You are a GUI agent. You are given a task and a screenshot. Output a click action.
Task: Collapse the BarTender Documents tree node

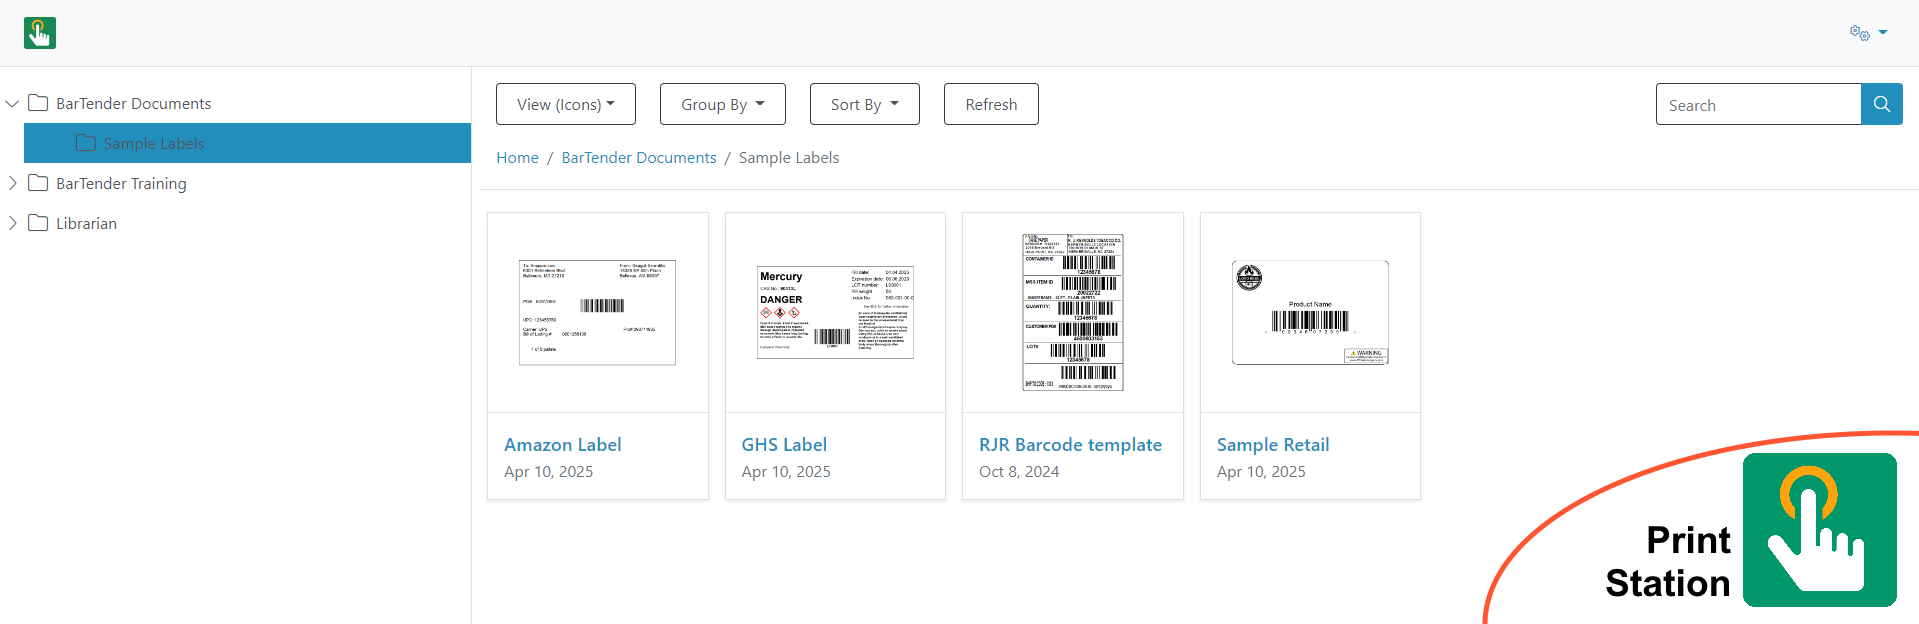(x=13, y=103)
